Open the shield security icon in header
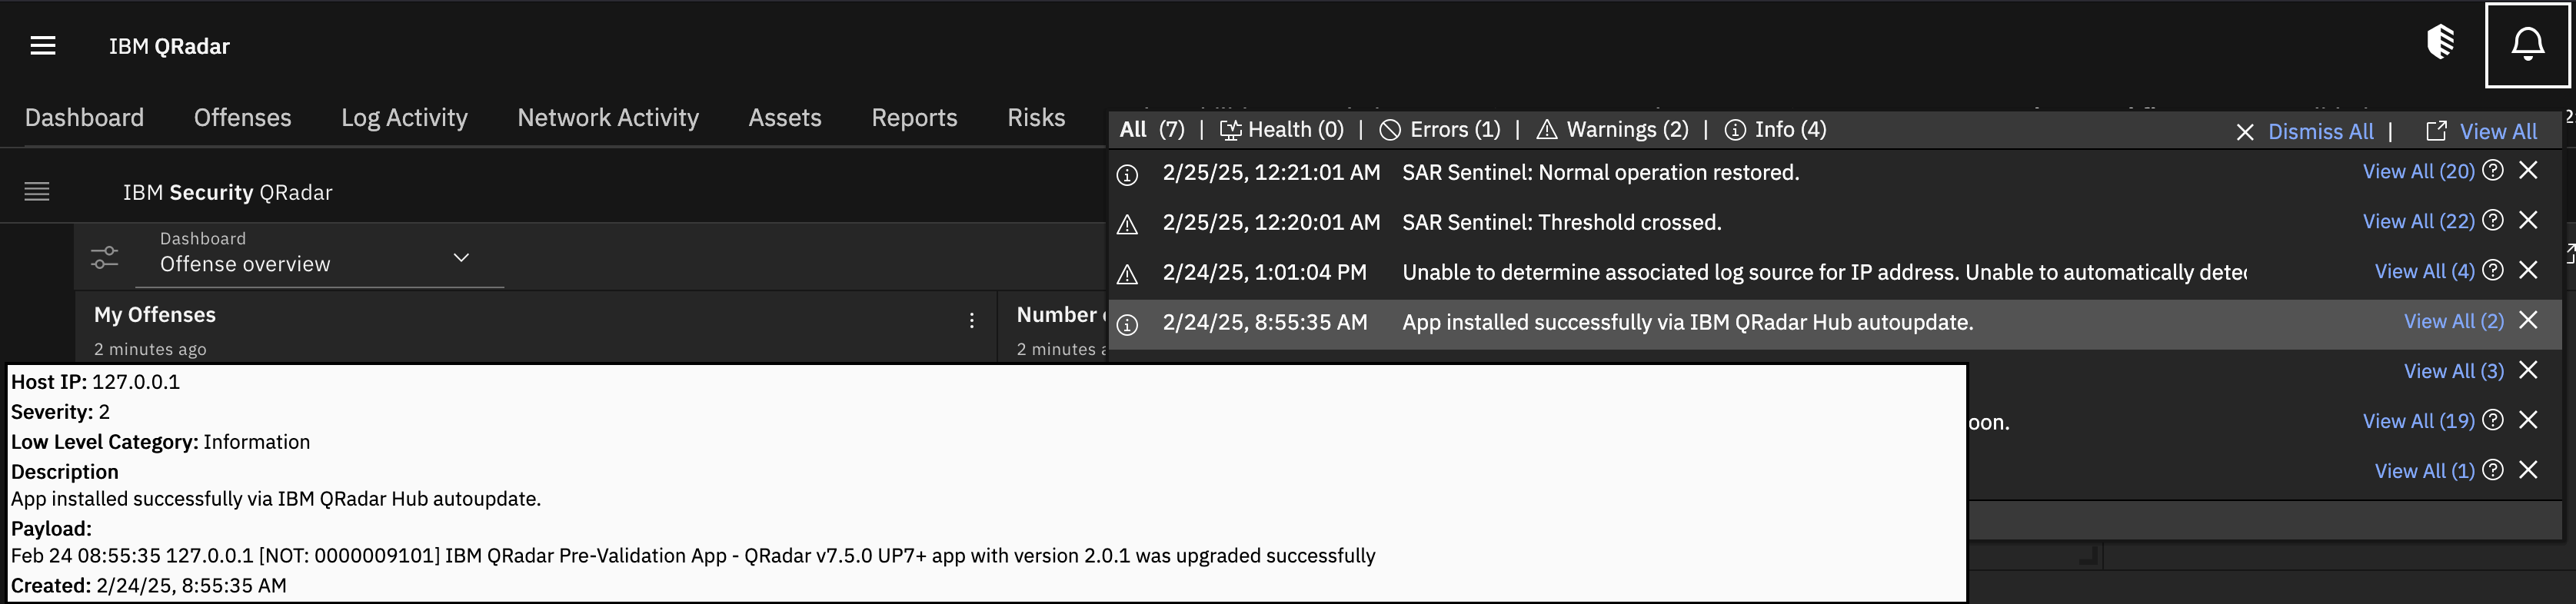 point(2441,43)
